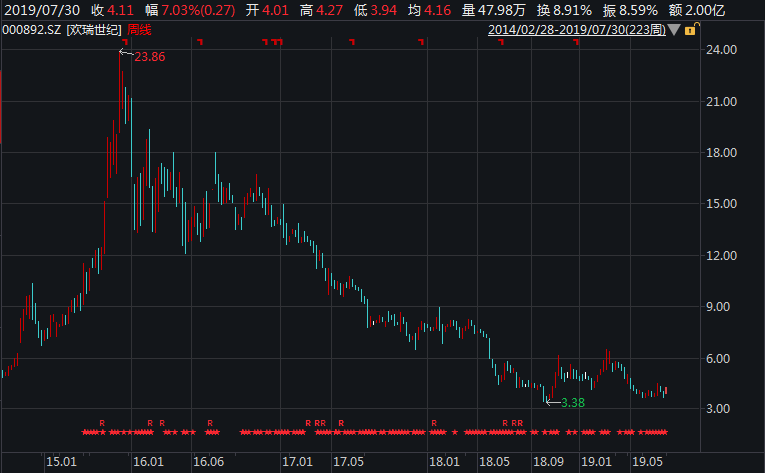
Task: Select the stock name 欢瑞世纪
Action: pos(94,30)
